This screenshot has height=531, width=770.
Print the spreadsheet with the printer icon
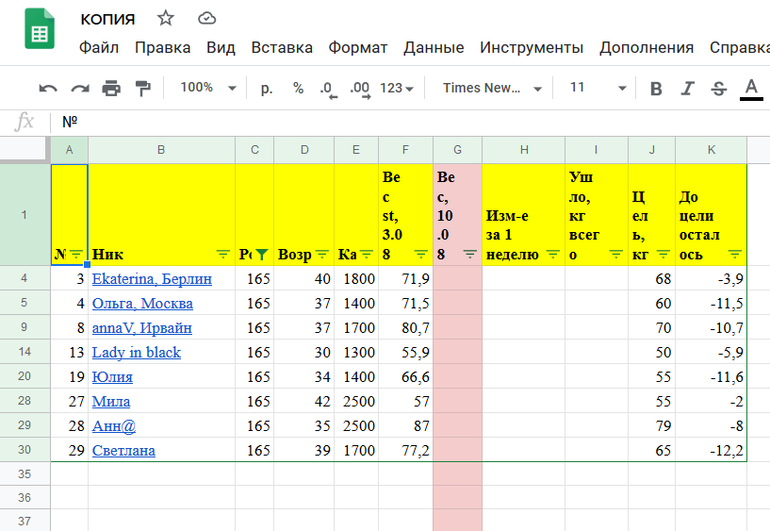111,88
